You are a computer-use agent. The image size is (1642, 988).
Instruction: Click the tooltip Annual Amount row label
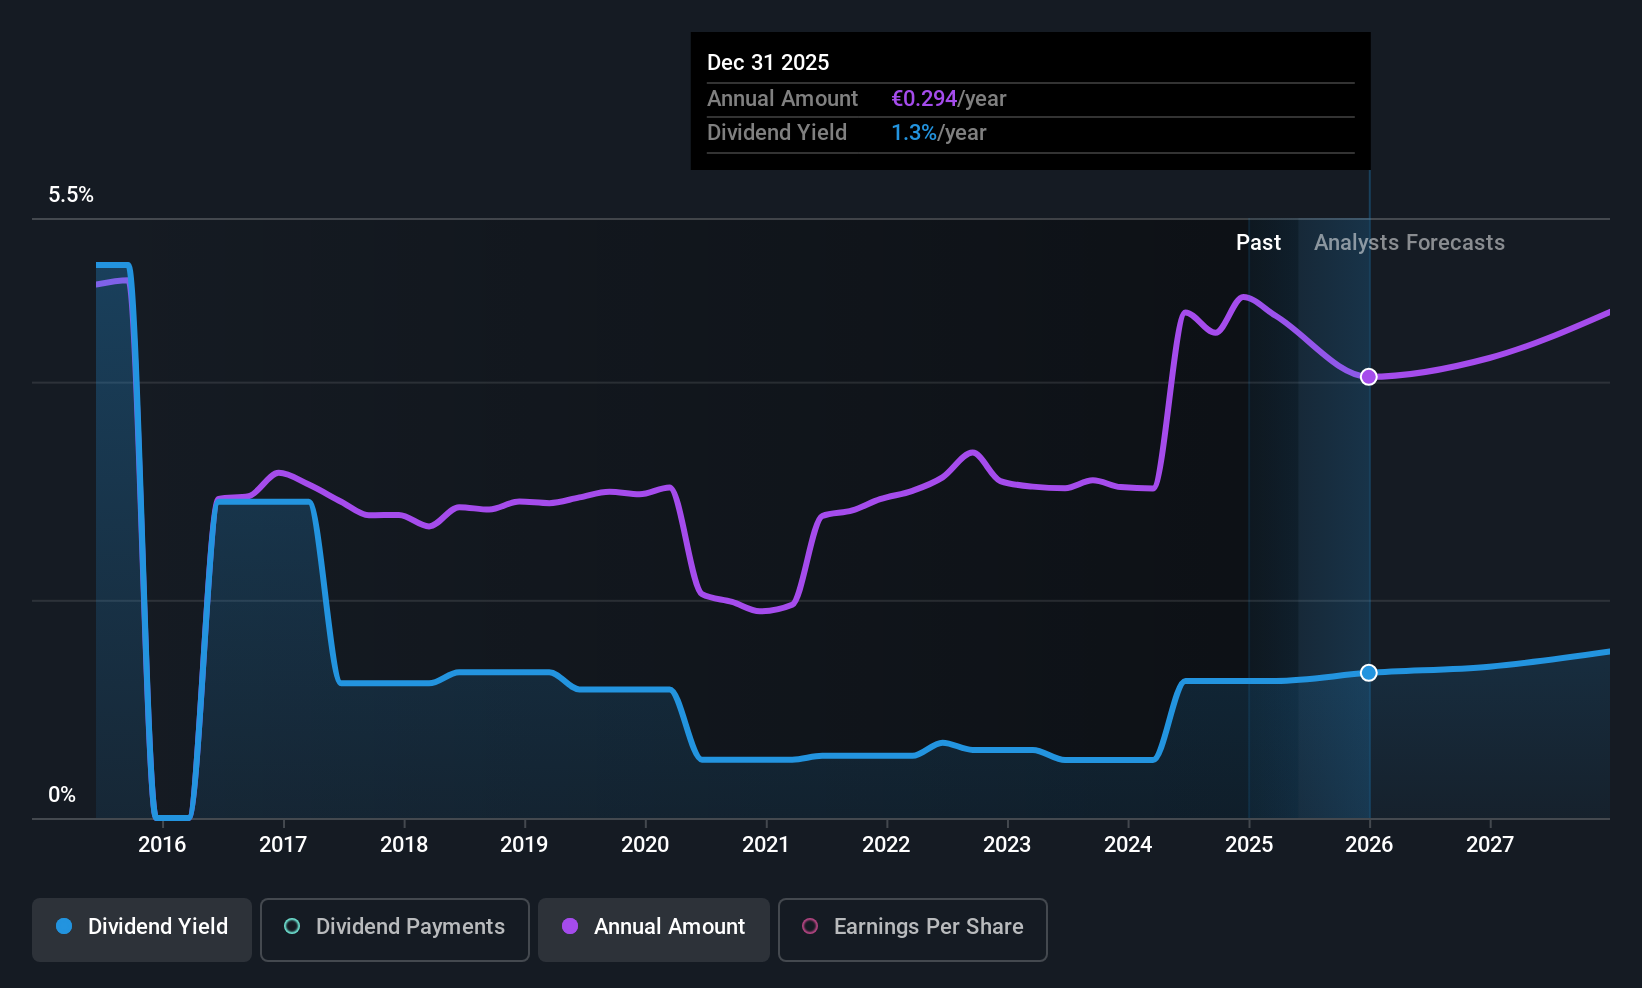[782, 99]
